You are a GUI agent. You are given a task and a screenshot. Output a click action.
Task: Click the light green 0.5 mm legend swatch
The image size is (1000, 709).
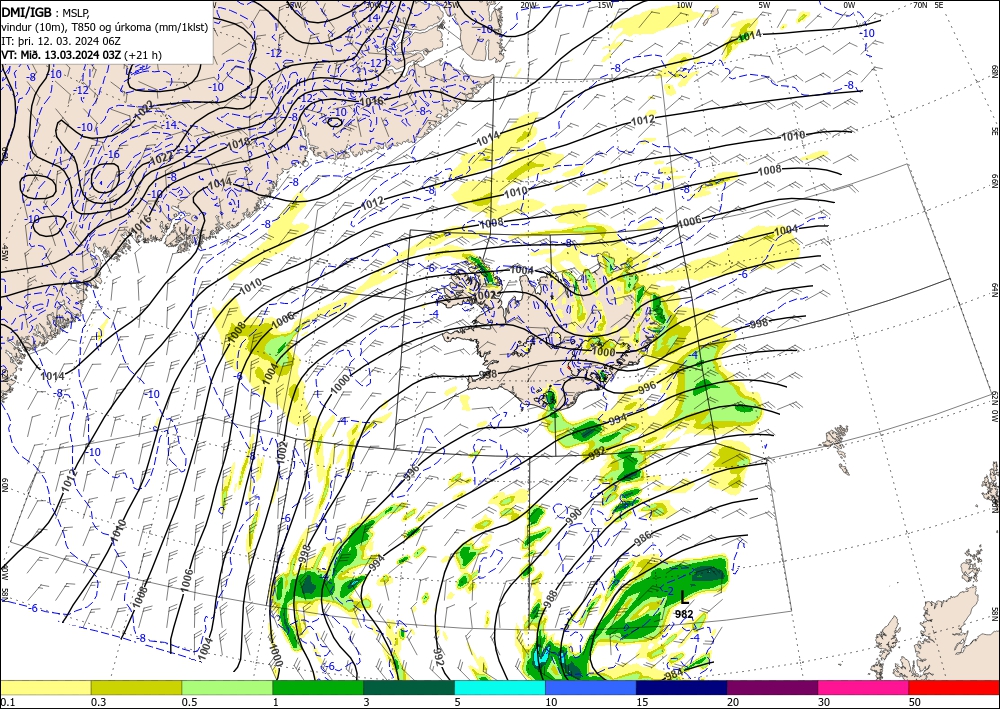(x=227, y=687)
